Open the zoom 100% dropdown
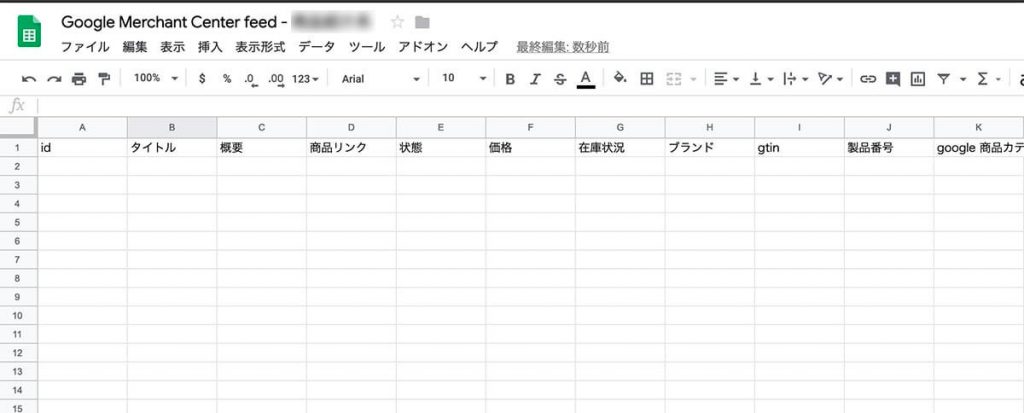This screenshot has width=1024, height=413. (x=155, y=78)
